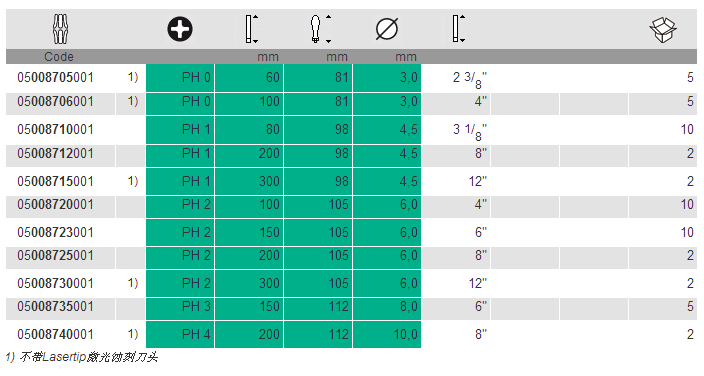Select product code 05008710001
The image size is (704, 376).
click(x=55, y=129)
